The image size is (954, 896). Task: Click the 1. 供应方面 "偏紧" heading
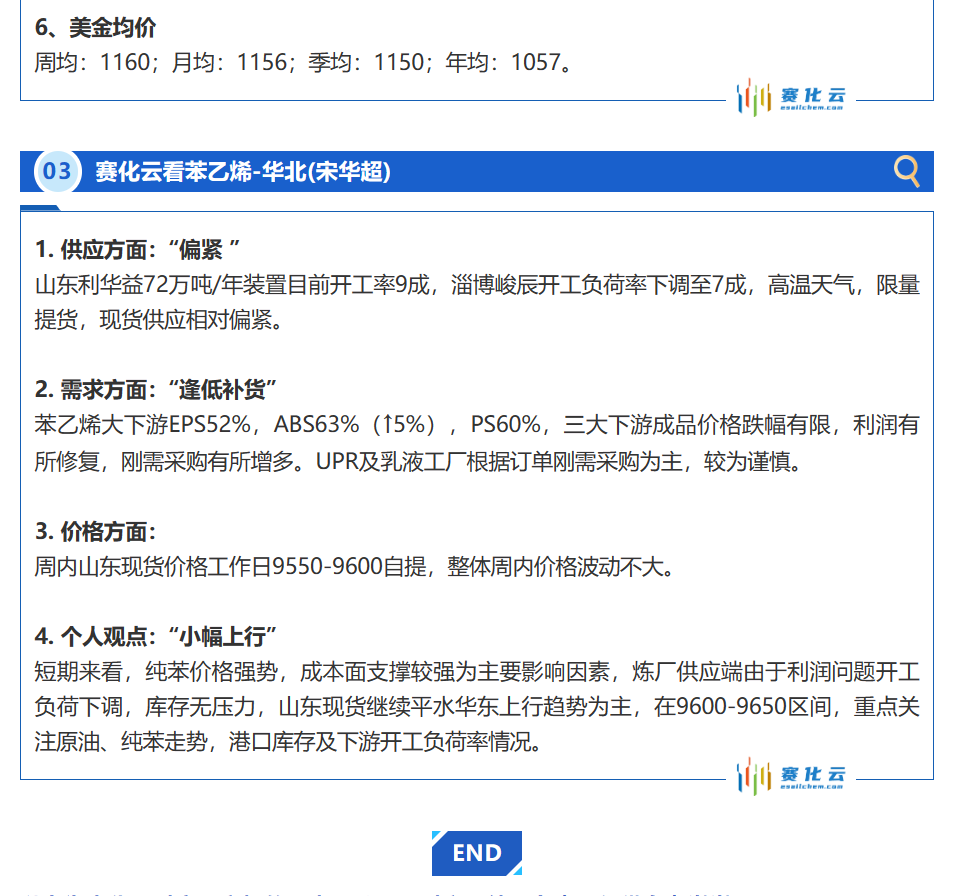[138, 248]
